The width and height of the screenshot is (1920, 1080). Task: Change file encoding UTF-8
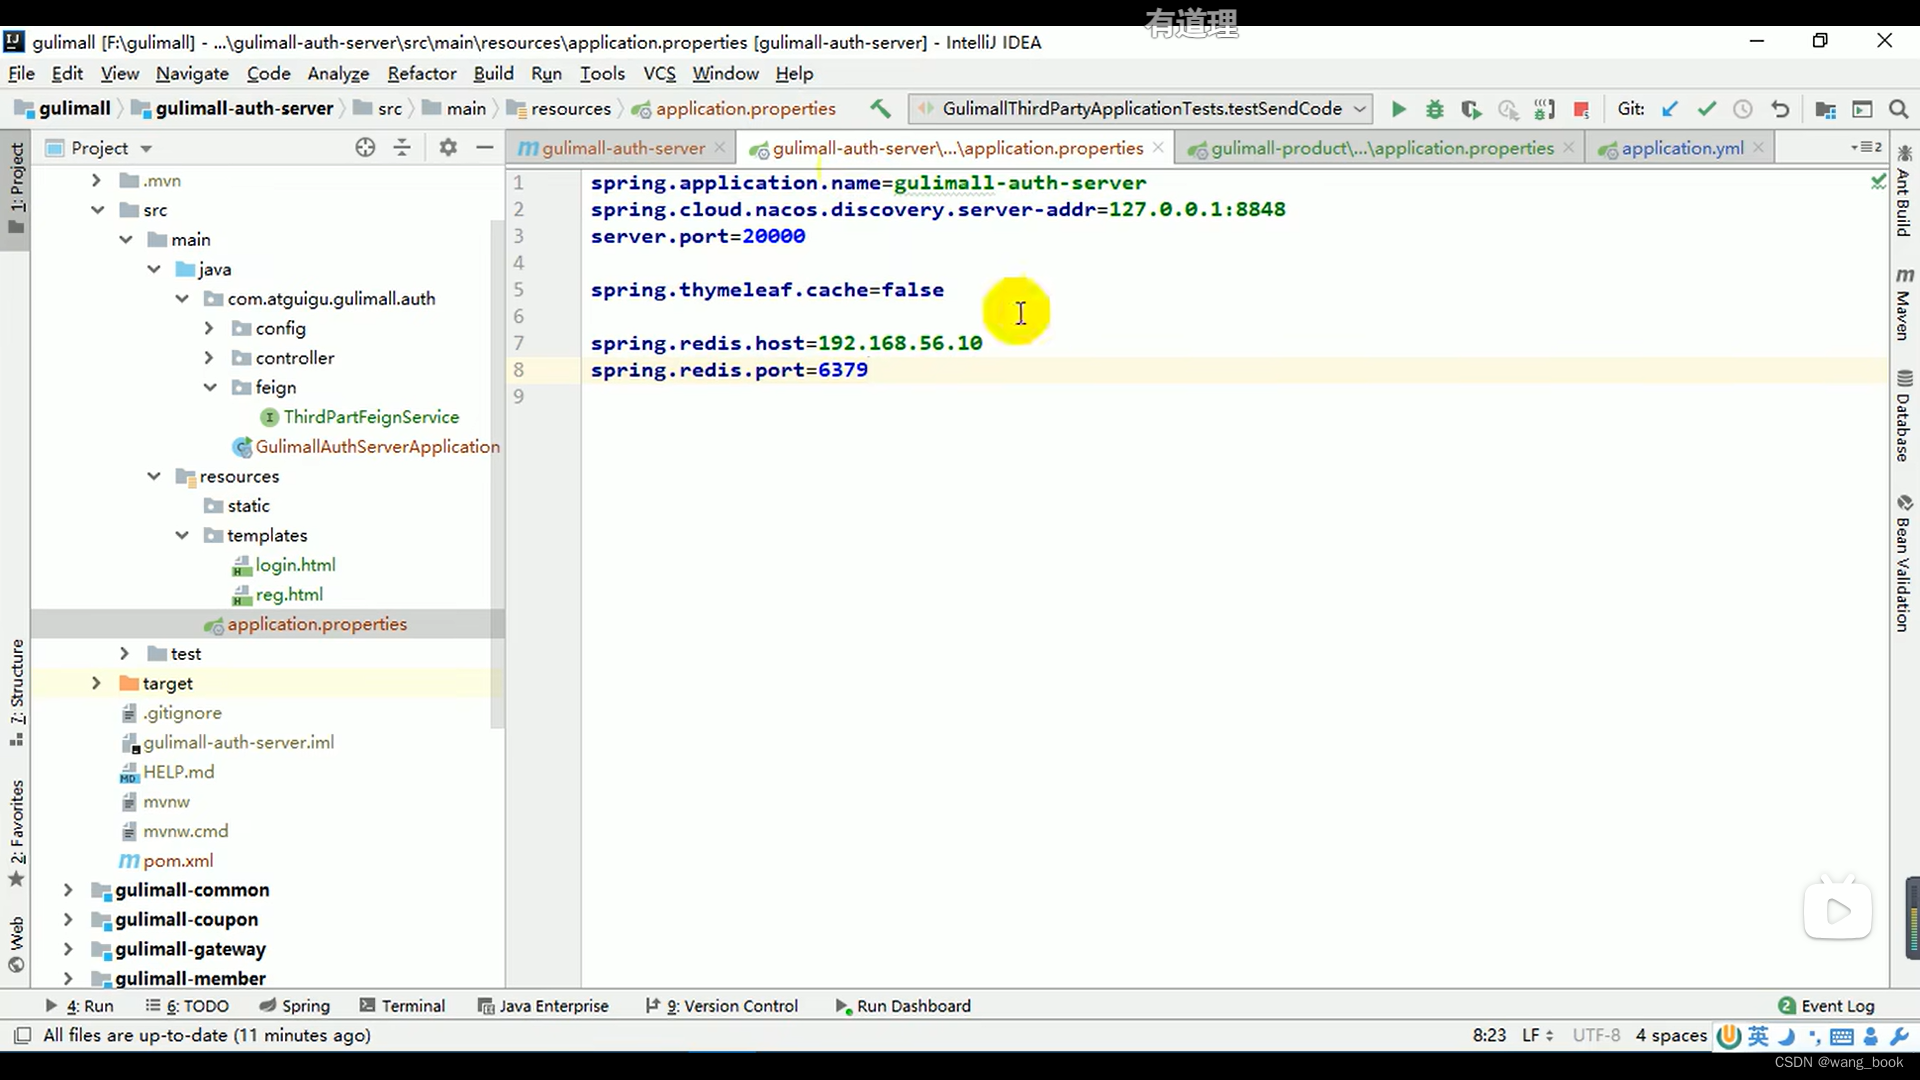coord(1596,1035)
